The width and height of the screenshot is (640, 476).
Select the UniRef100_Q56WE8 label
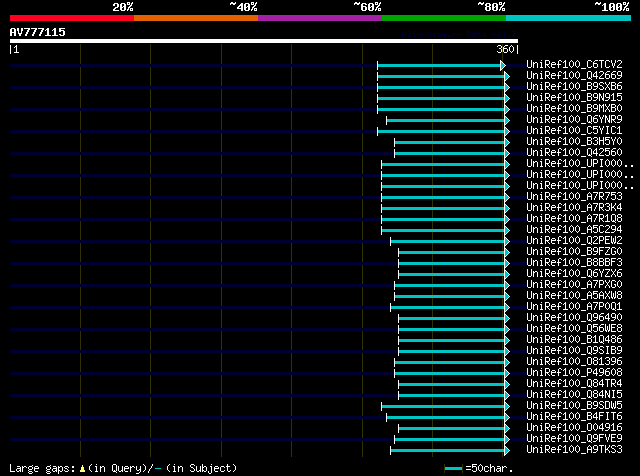[x=574, y=329]
